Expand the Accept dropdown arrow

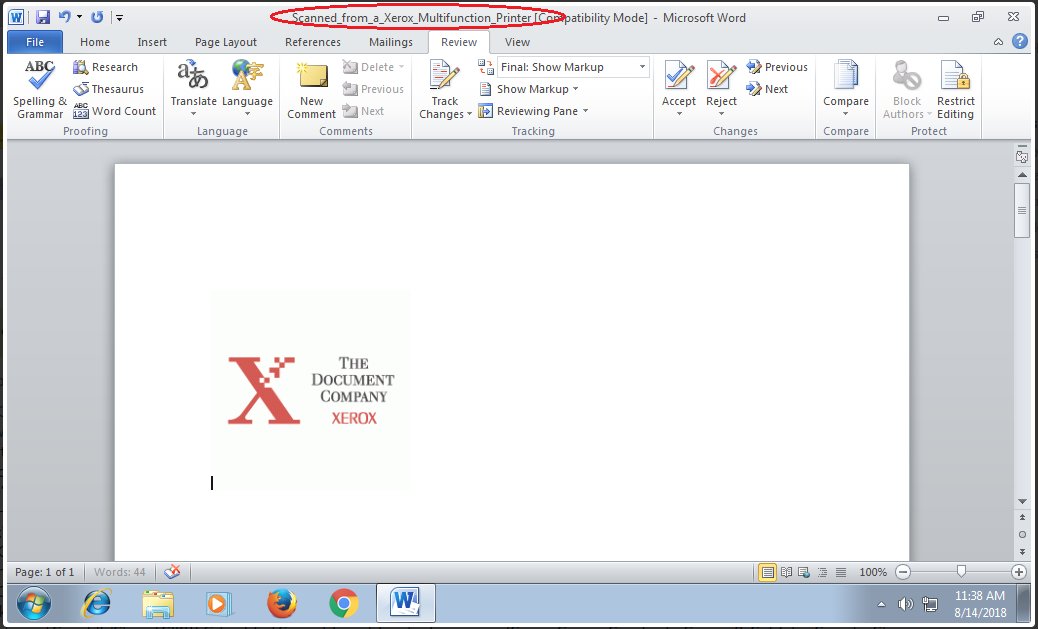point(679,114)
